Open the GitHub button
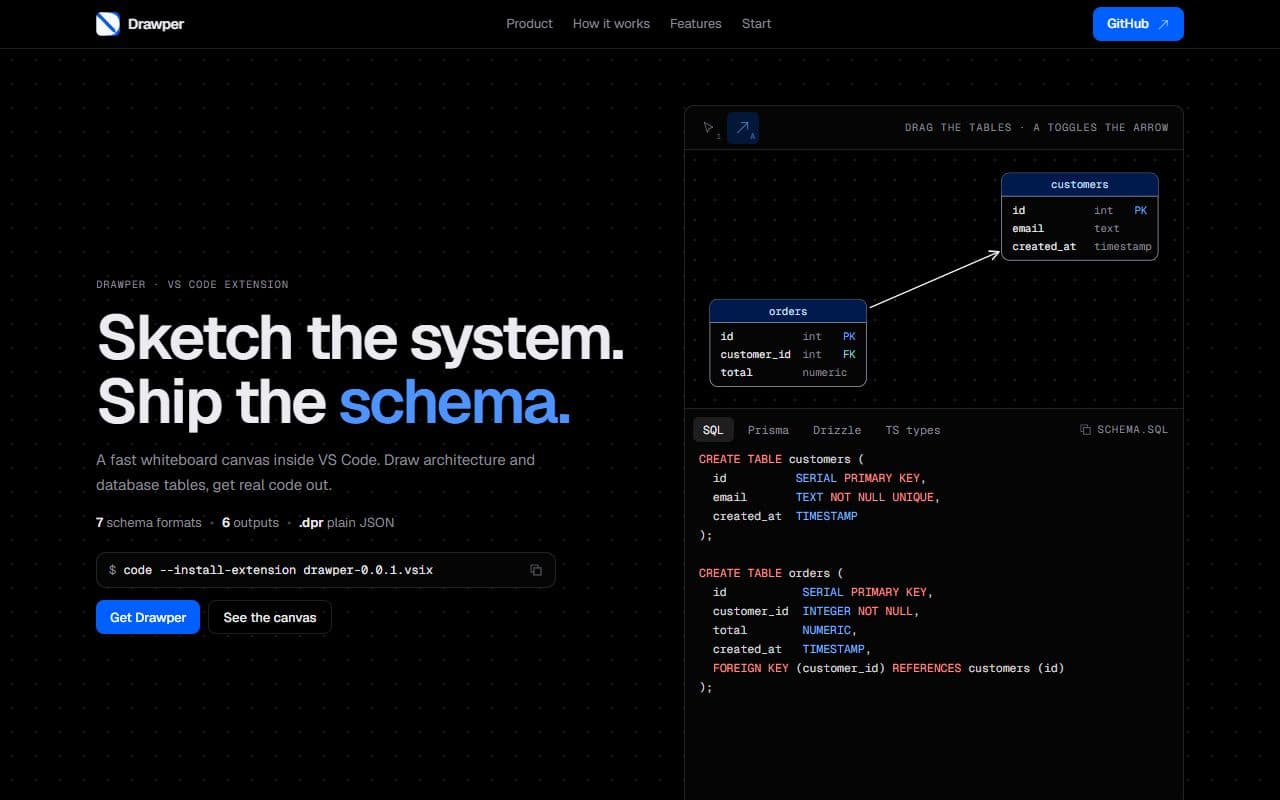 (x=1138, y=24)
